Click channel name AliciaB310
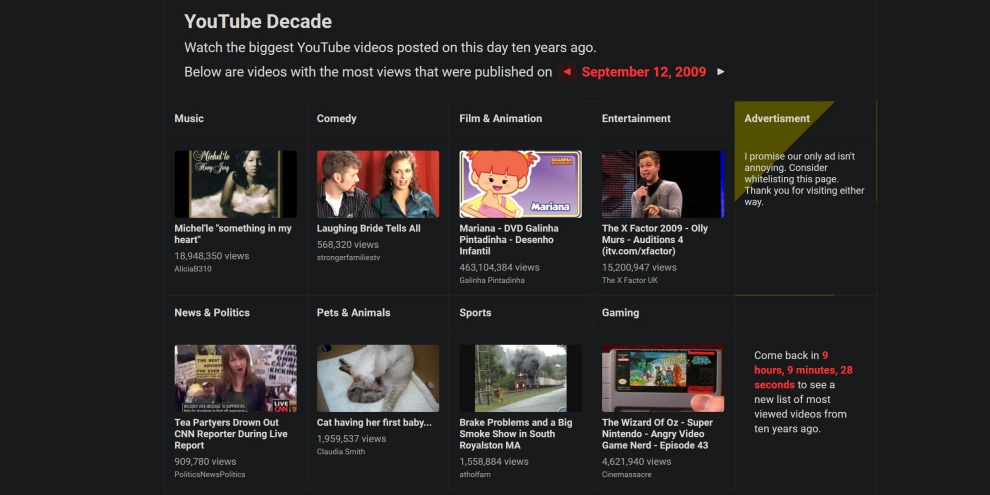Viewport: 990px width, 495px height. tap(193, 269)
